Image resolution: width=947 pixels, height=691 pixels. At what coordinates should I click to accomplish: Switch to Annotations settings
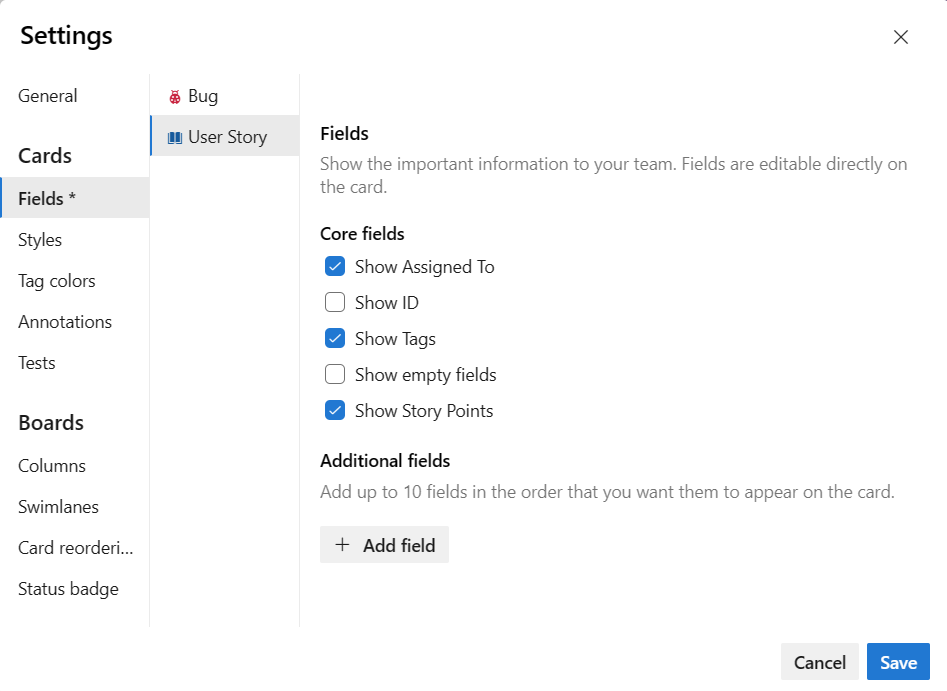click(65, 322)
